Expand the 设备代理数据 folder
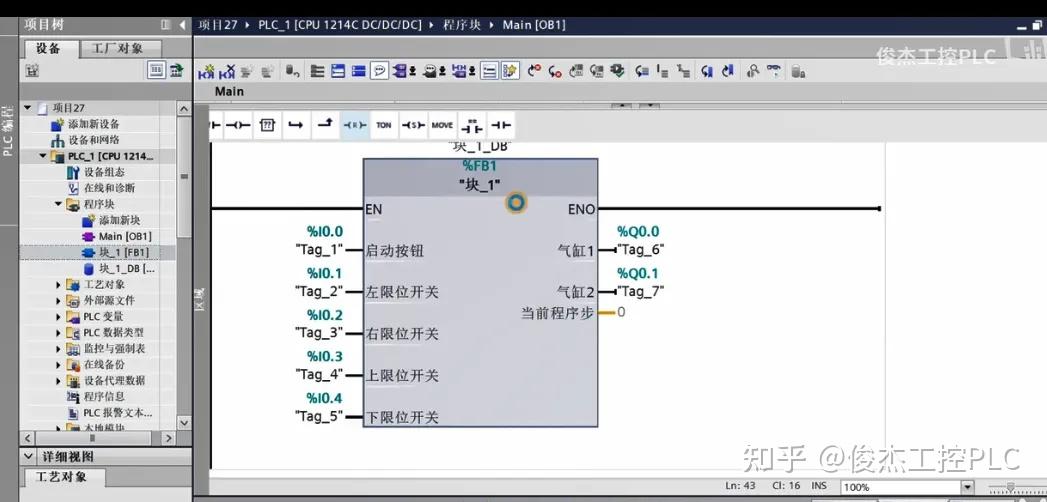 coord(59,381)
